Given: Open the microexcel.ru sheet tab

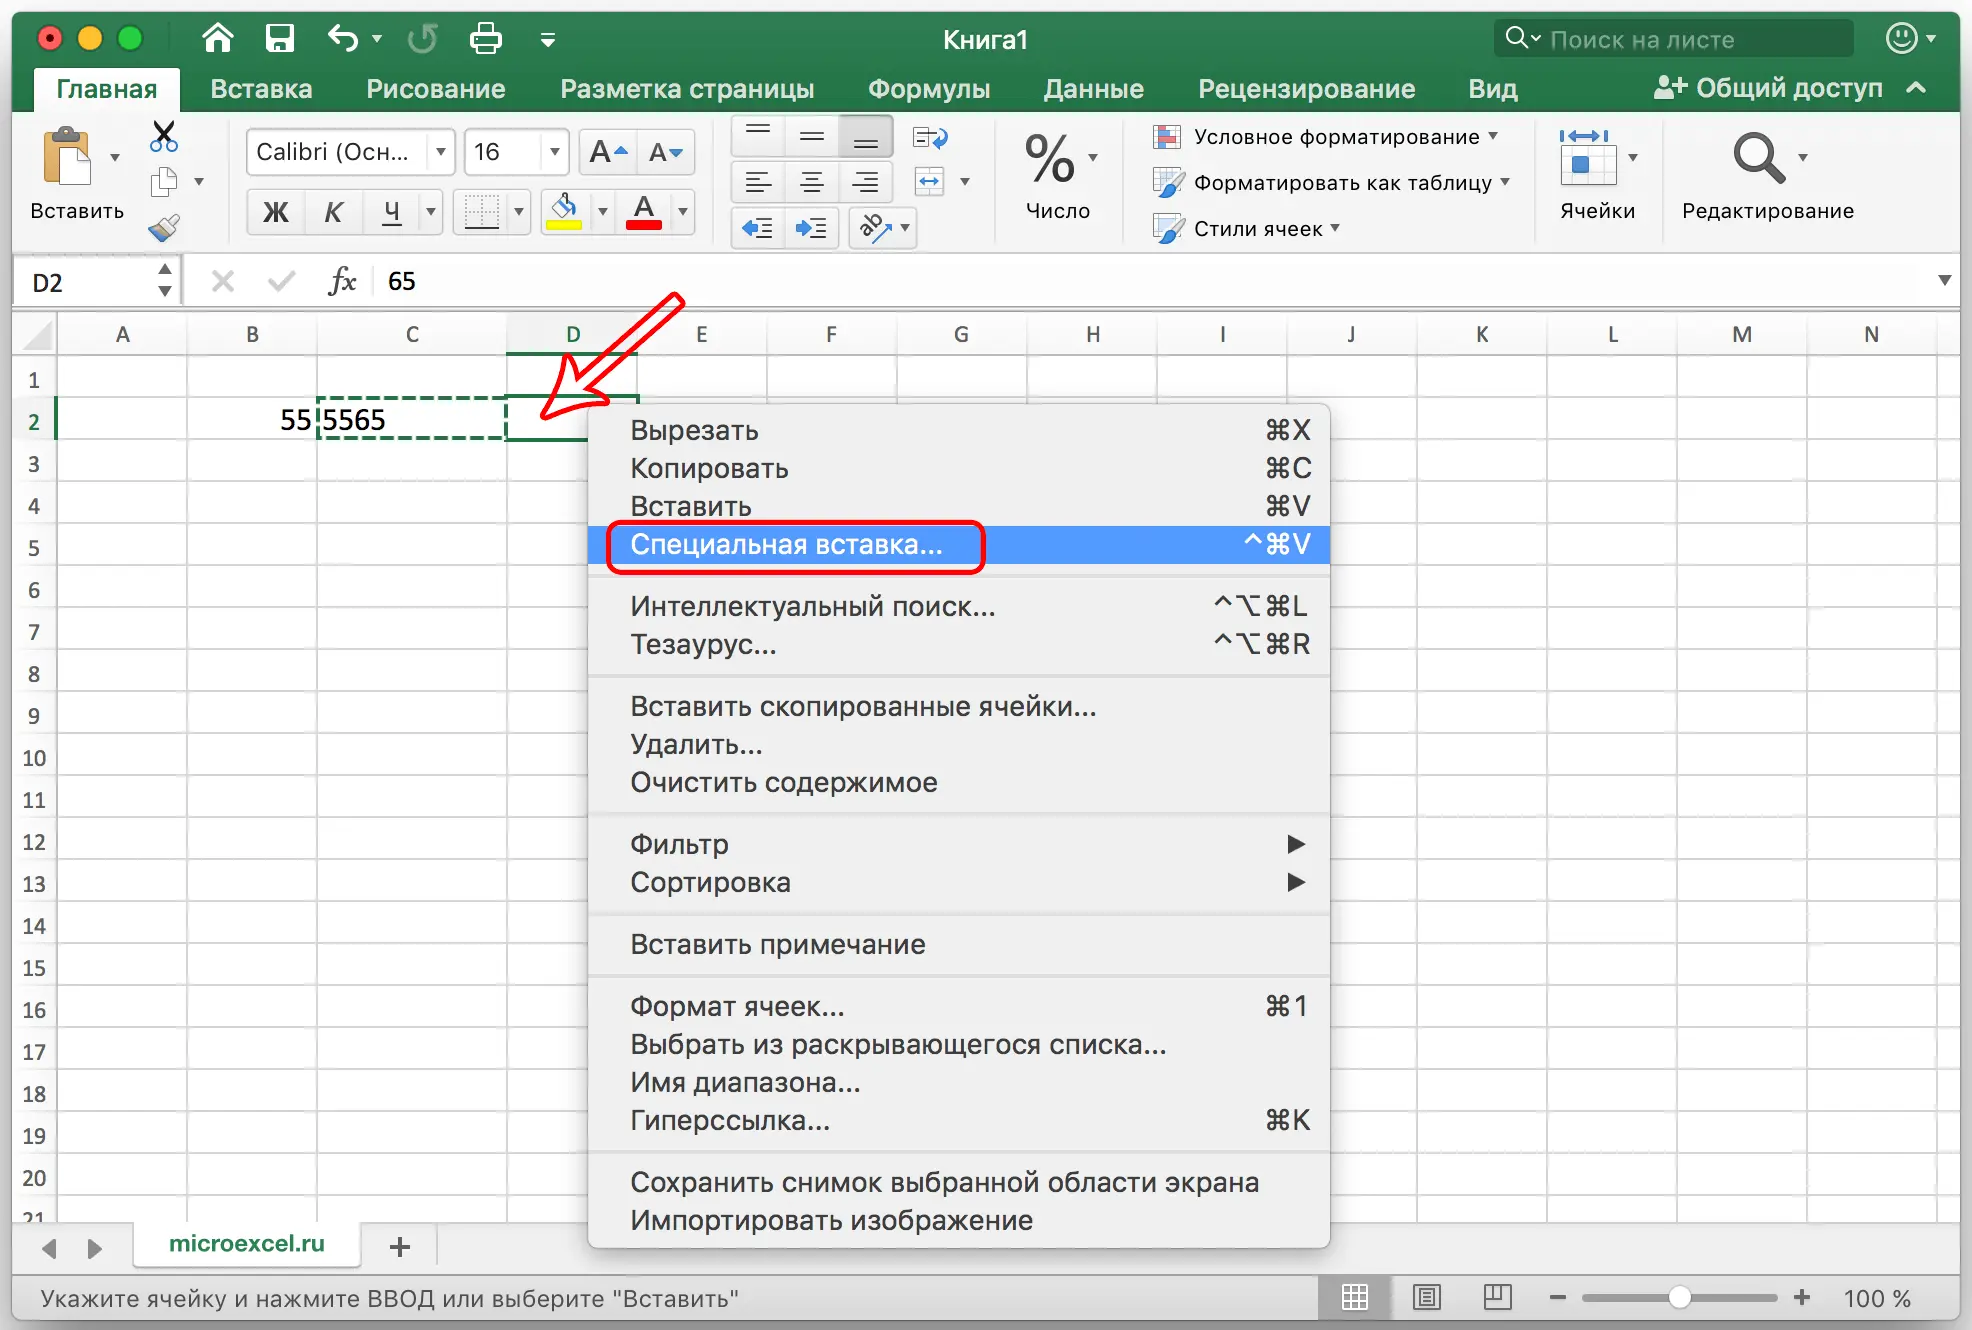Looking at the screenshot, I should 247,1243.
